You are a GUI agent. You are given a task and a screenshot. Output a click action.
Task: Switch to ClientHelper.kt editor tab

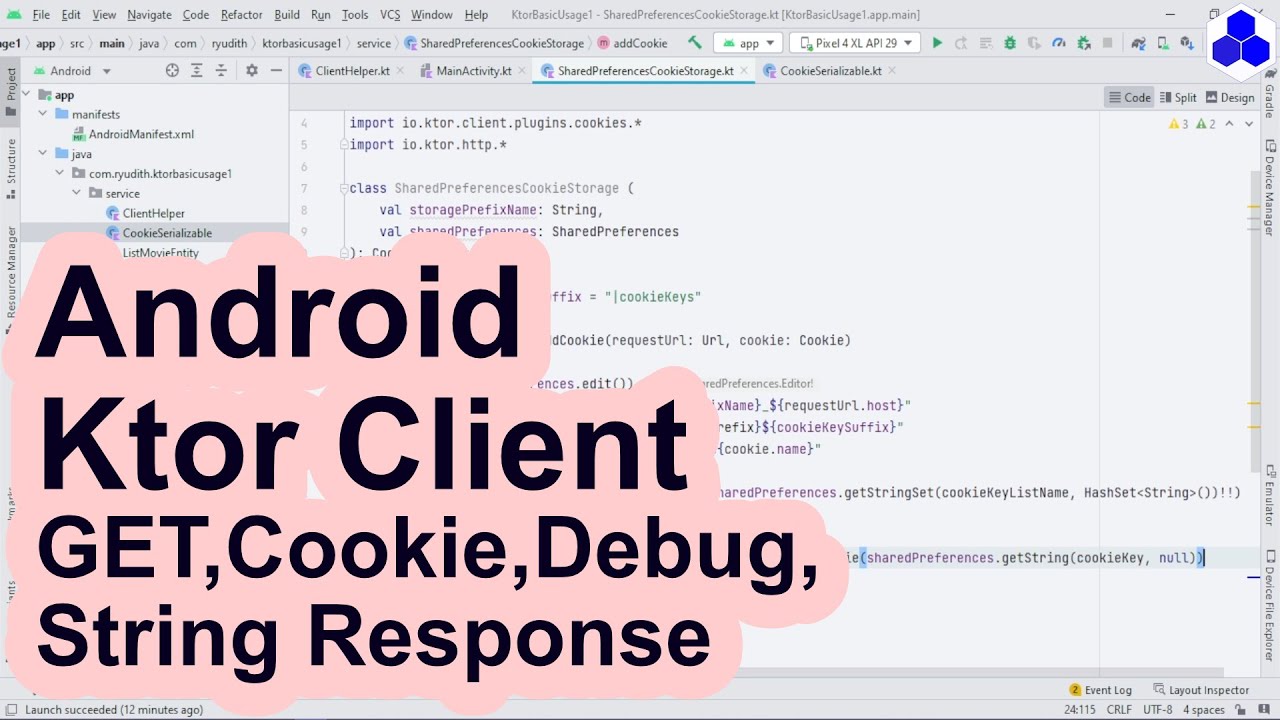[x=352, y=71]
